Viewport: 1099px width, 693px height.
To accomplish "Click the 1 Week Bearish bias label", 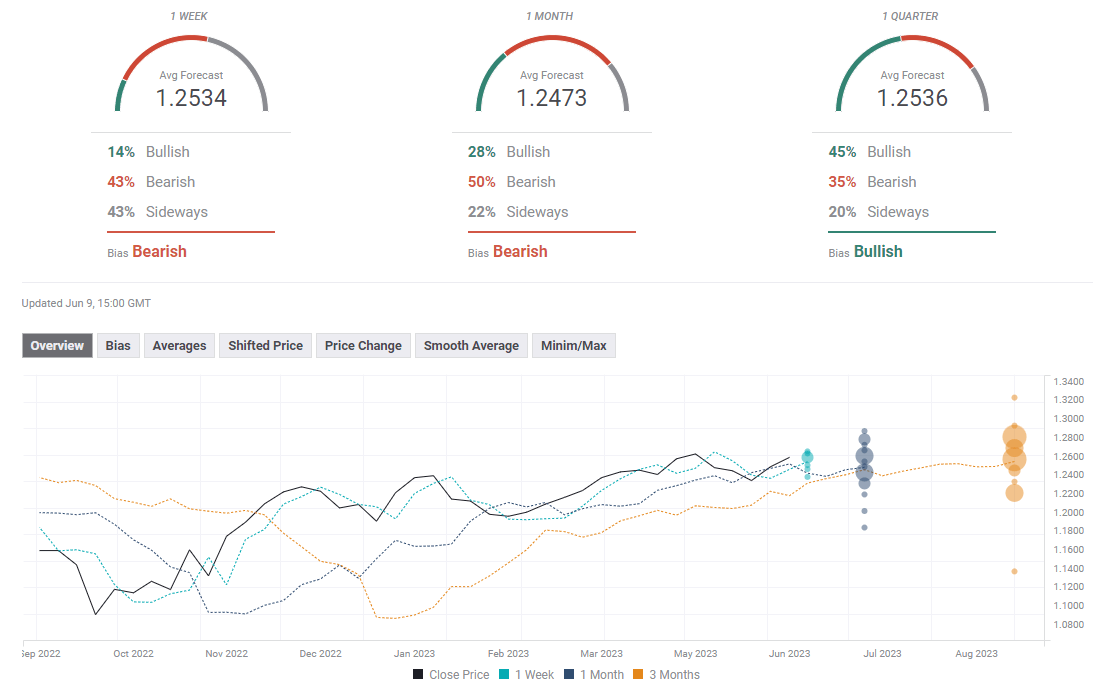I will coord(159,252).
